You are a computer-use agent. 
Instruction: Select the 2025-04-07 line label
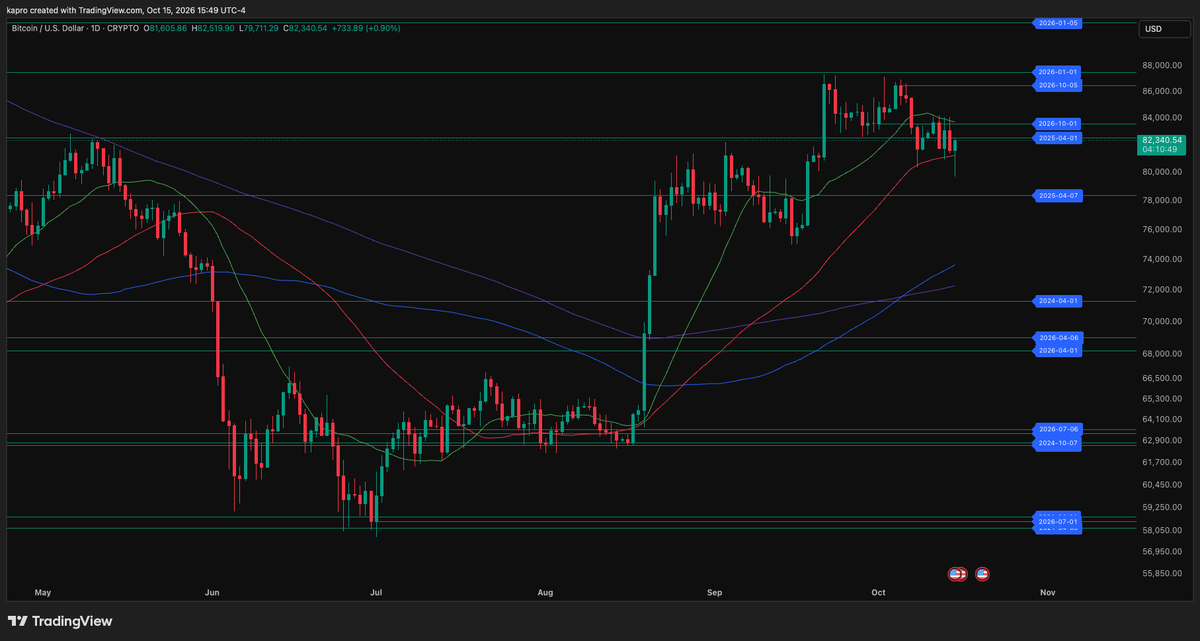1058,195
